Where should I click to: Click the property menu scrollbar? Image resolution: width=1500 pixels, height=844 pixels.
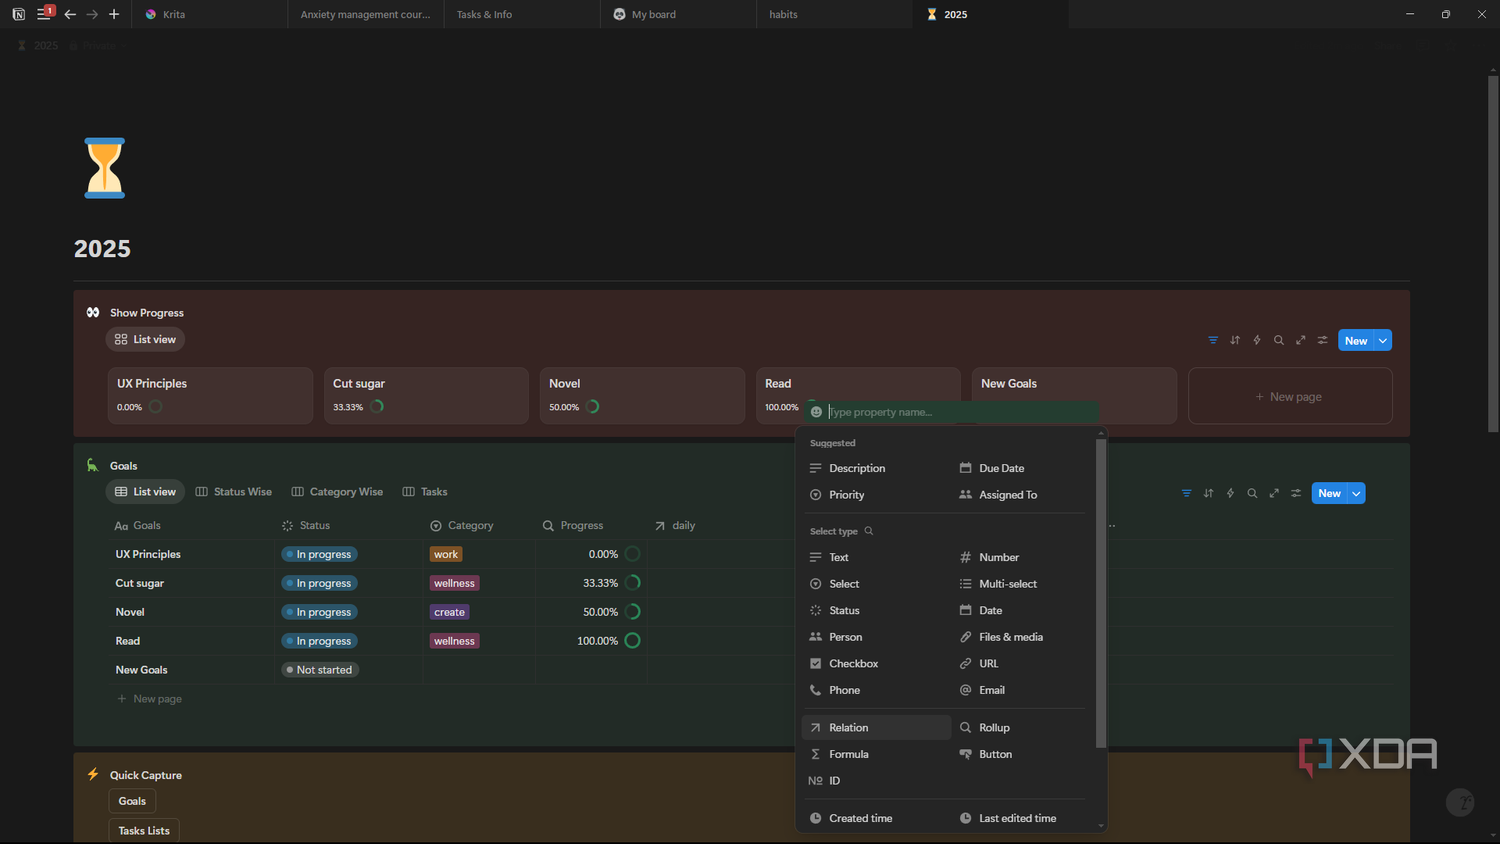pyautogui.click(x=1101, y=594)
